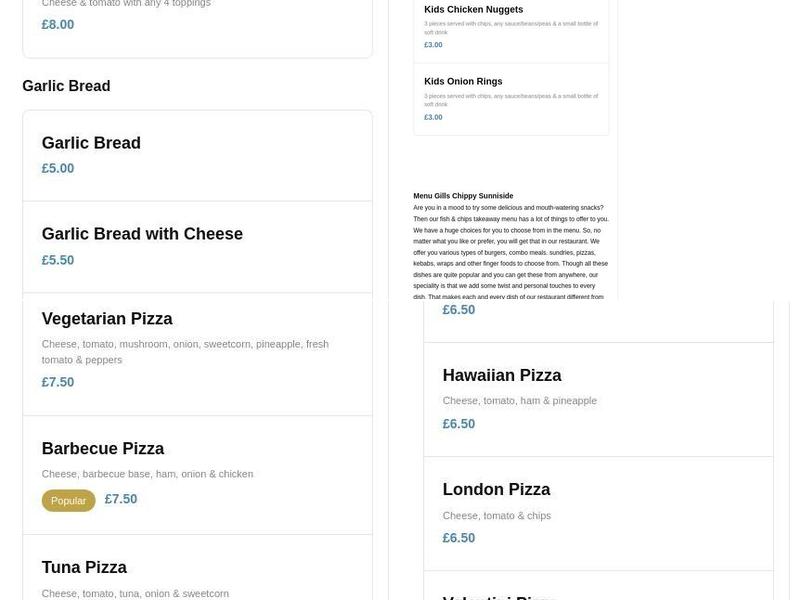800x600 pixels.
Task: Click the £8.00 price at the top
Action: pyautogui.click(x=58, y=25)
